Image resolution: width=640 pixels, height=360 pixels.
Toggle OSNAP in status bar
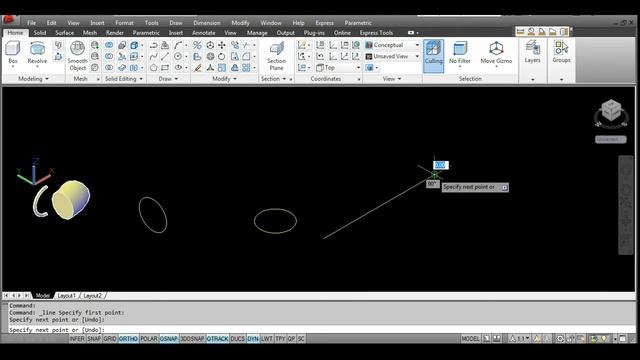coord(169,339)
